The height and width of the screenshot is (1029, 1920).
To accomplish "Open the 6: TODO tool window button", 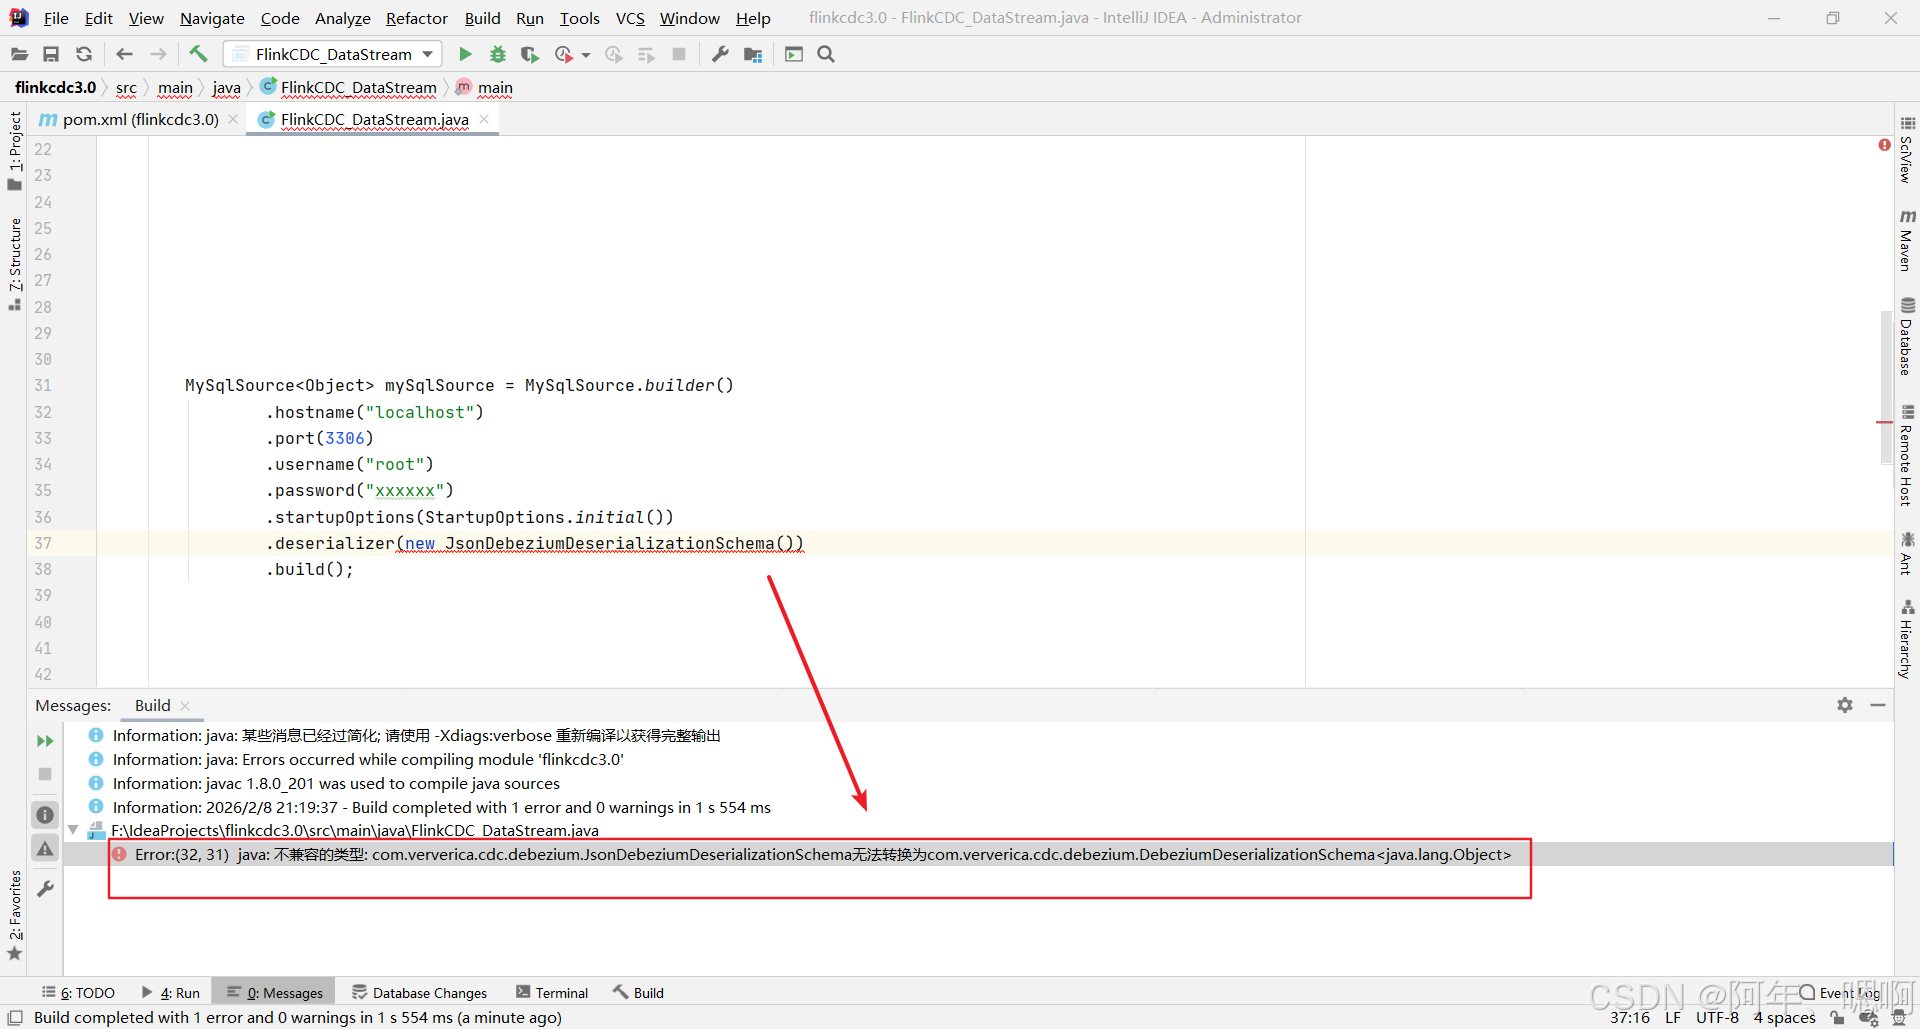I will coord(78,992).
